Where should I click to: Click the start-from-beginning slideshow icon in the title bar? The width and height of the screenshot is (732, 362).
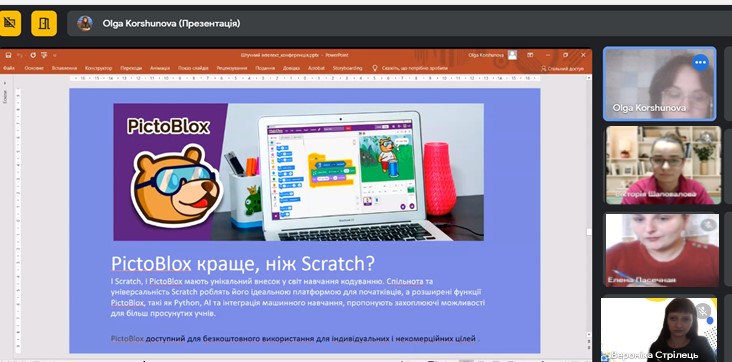tap(44, 55)
